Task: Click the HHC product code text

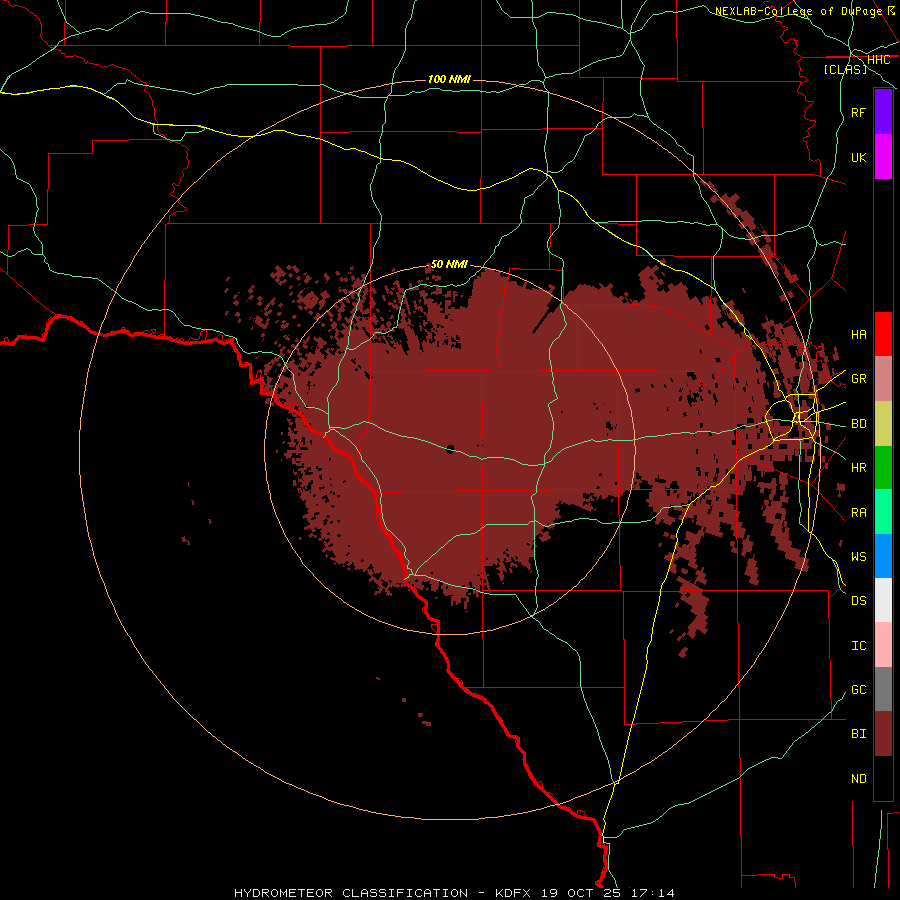Action: pyautogui.click(x=878, y=60)
